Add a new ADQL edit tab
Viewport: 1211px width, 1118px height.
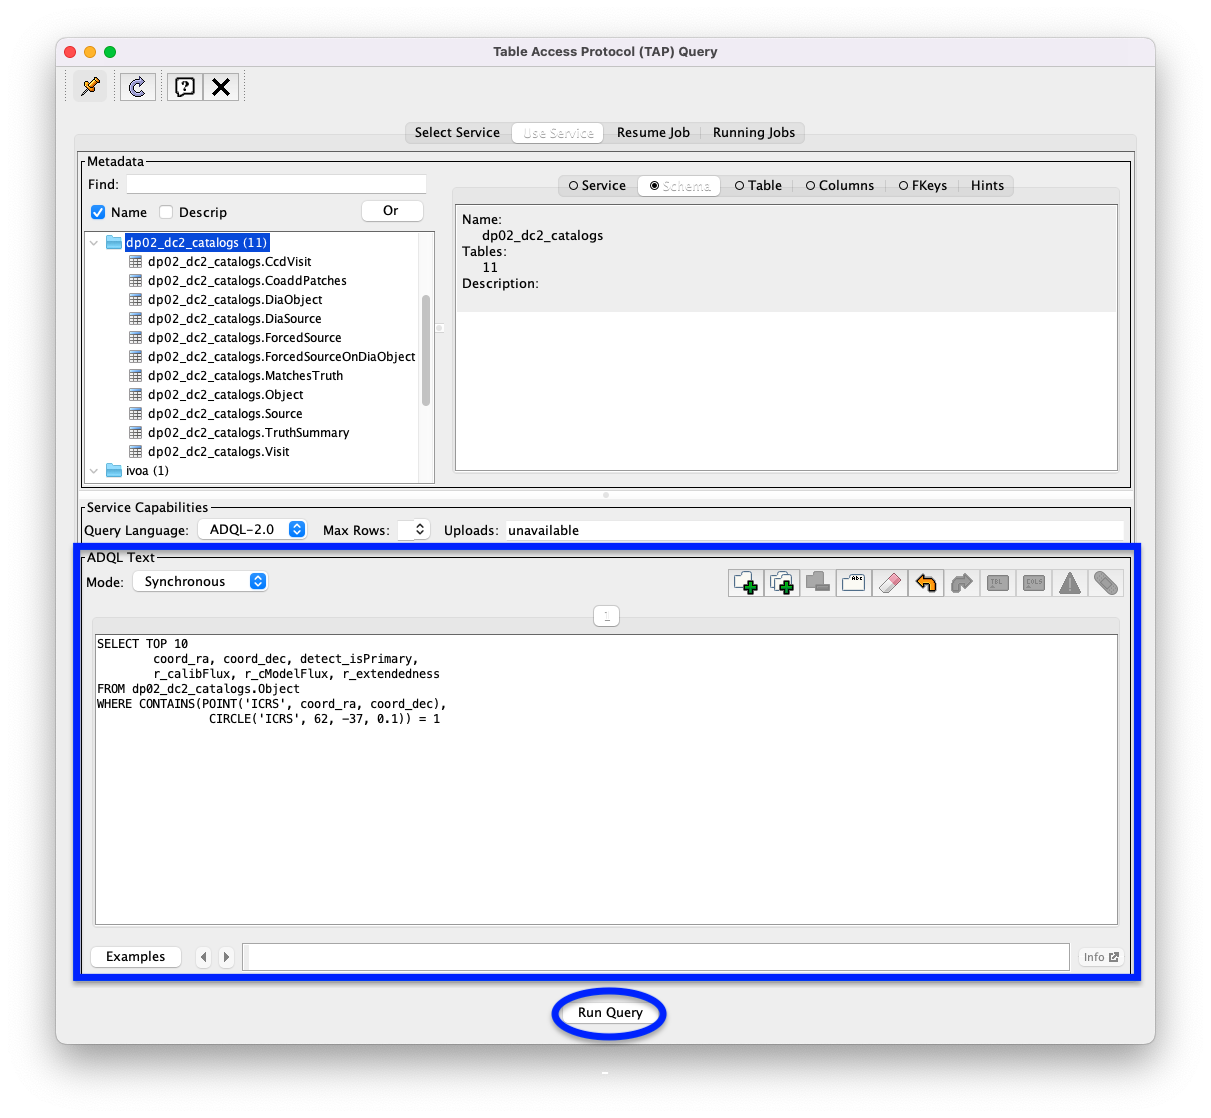[745, 583]
